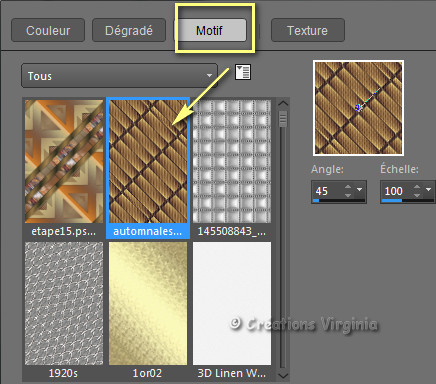
Task: Click the 1or02 name label
Action: 147,373
